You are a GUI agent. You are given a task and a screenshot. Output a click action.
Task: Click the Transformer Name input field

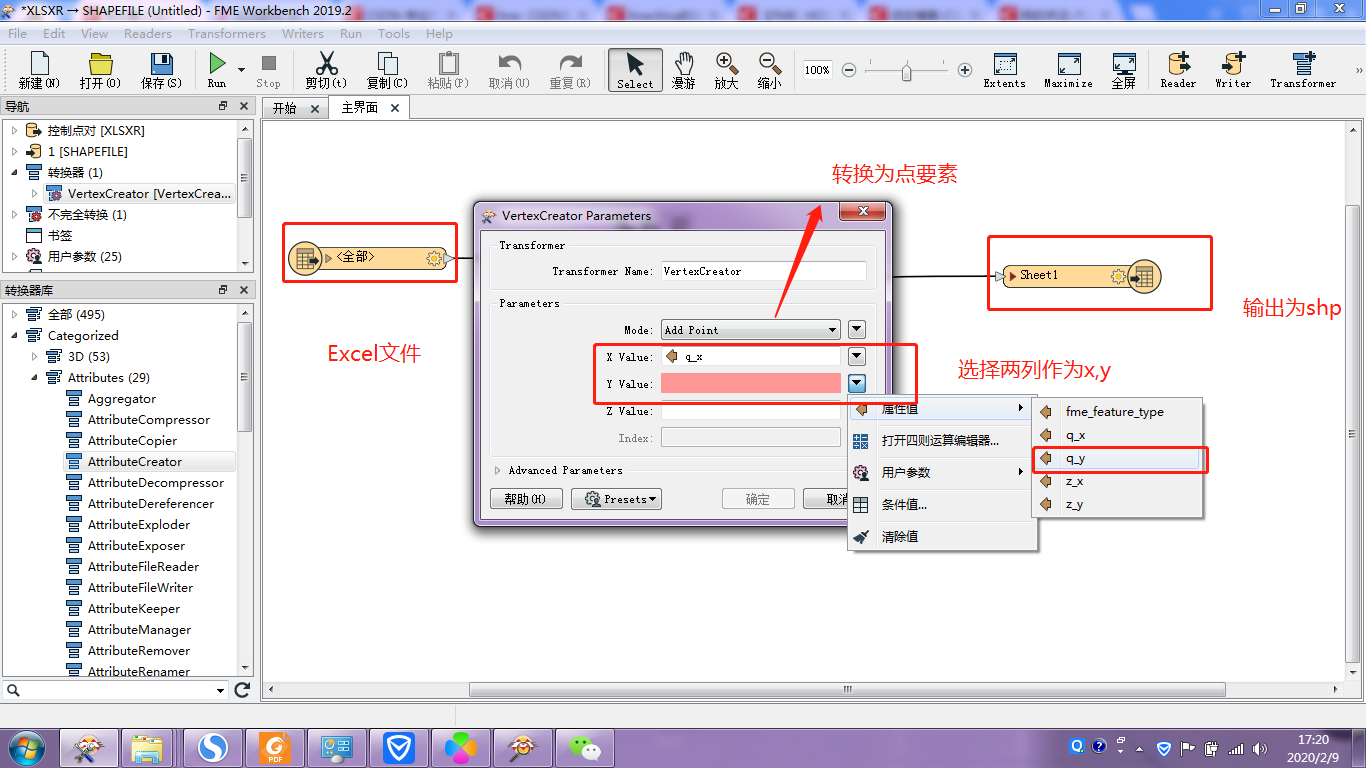[x=763, y=271]
